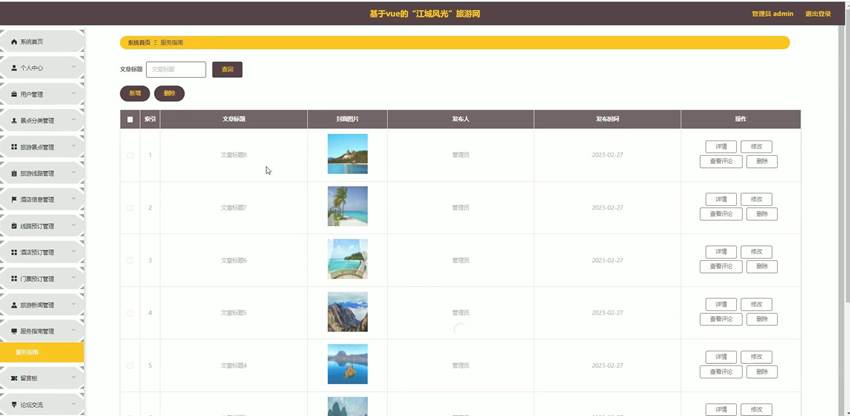The width and height of the screenshot is (850, 416).
Task: Click 删除 button in row 4
Action: click(762, 319)
